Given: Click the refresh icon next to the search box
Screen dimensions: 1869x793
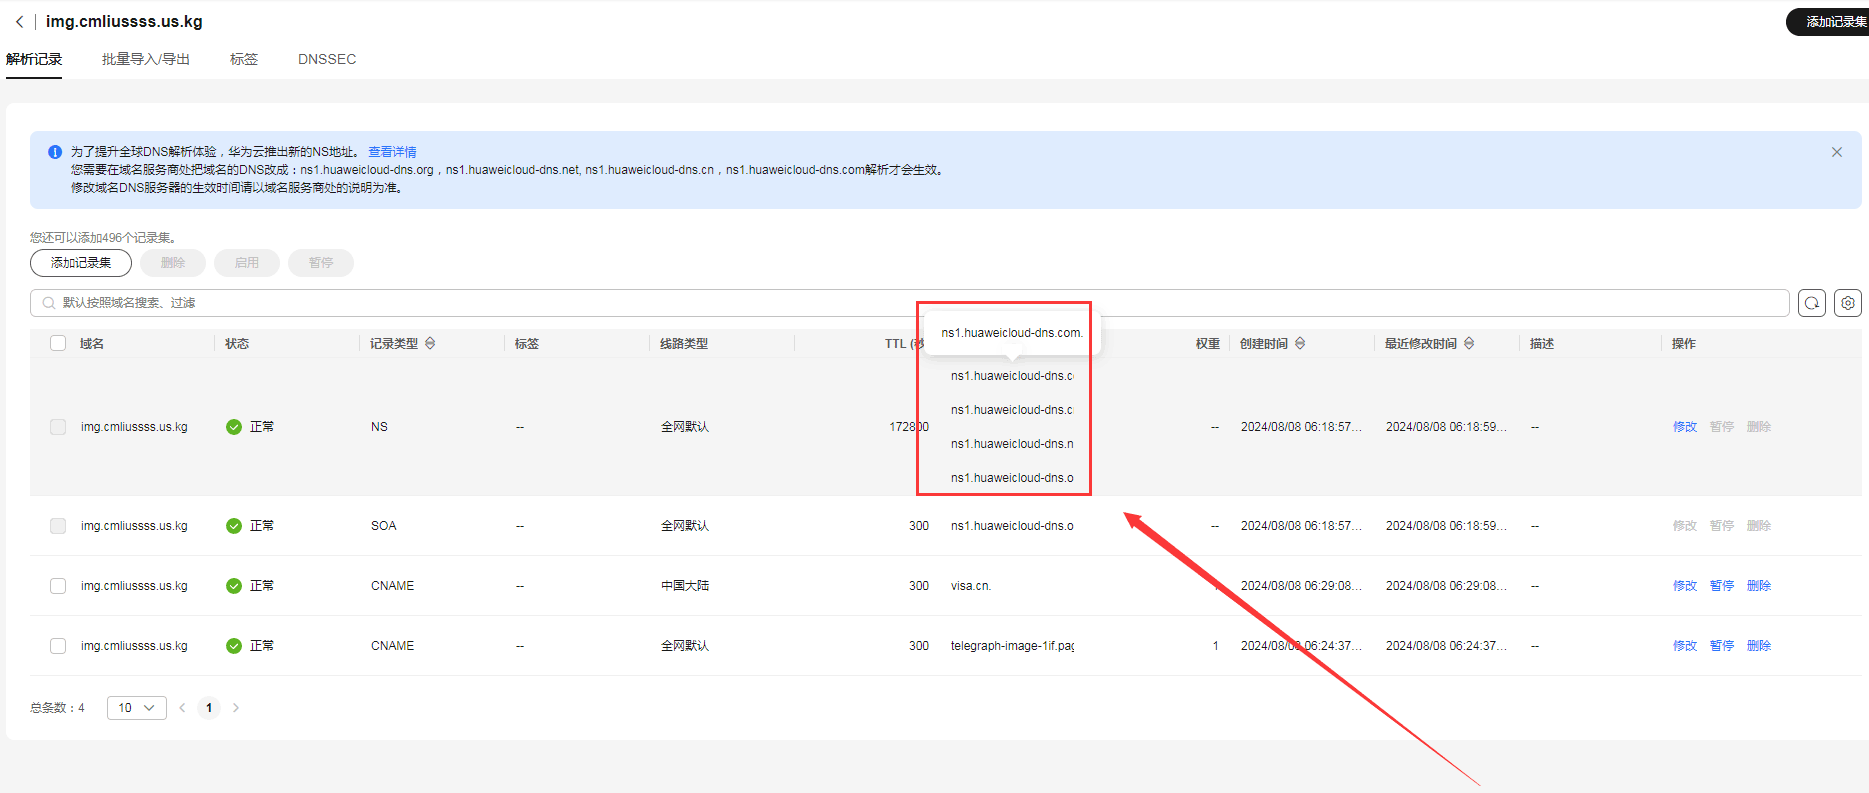Looking at the screenshot, I should (x=1811, y=303).
